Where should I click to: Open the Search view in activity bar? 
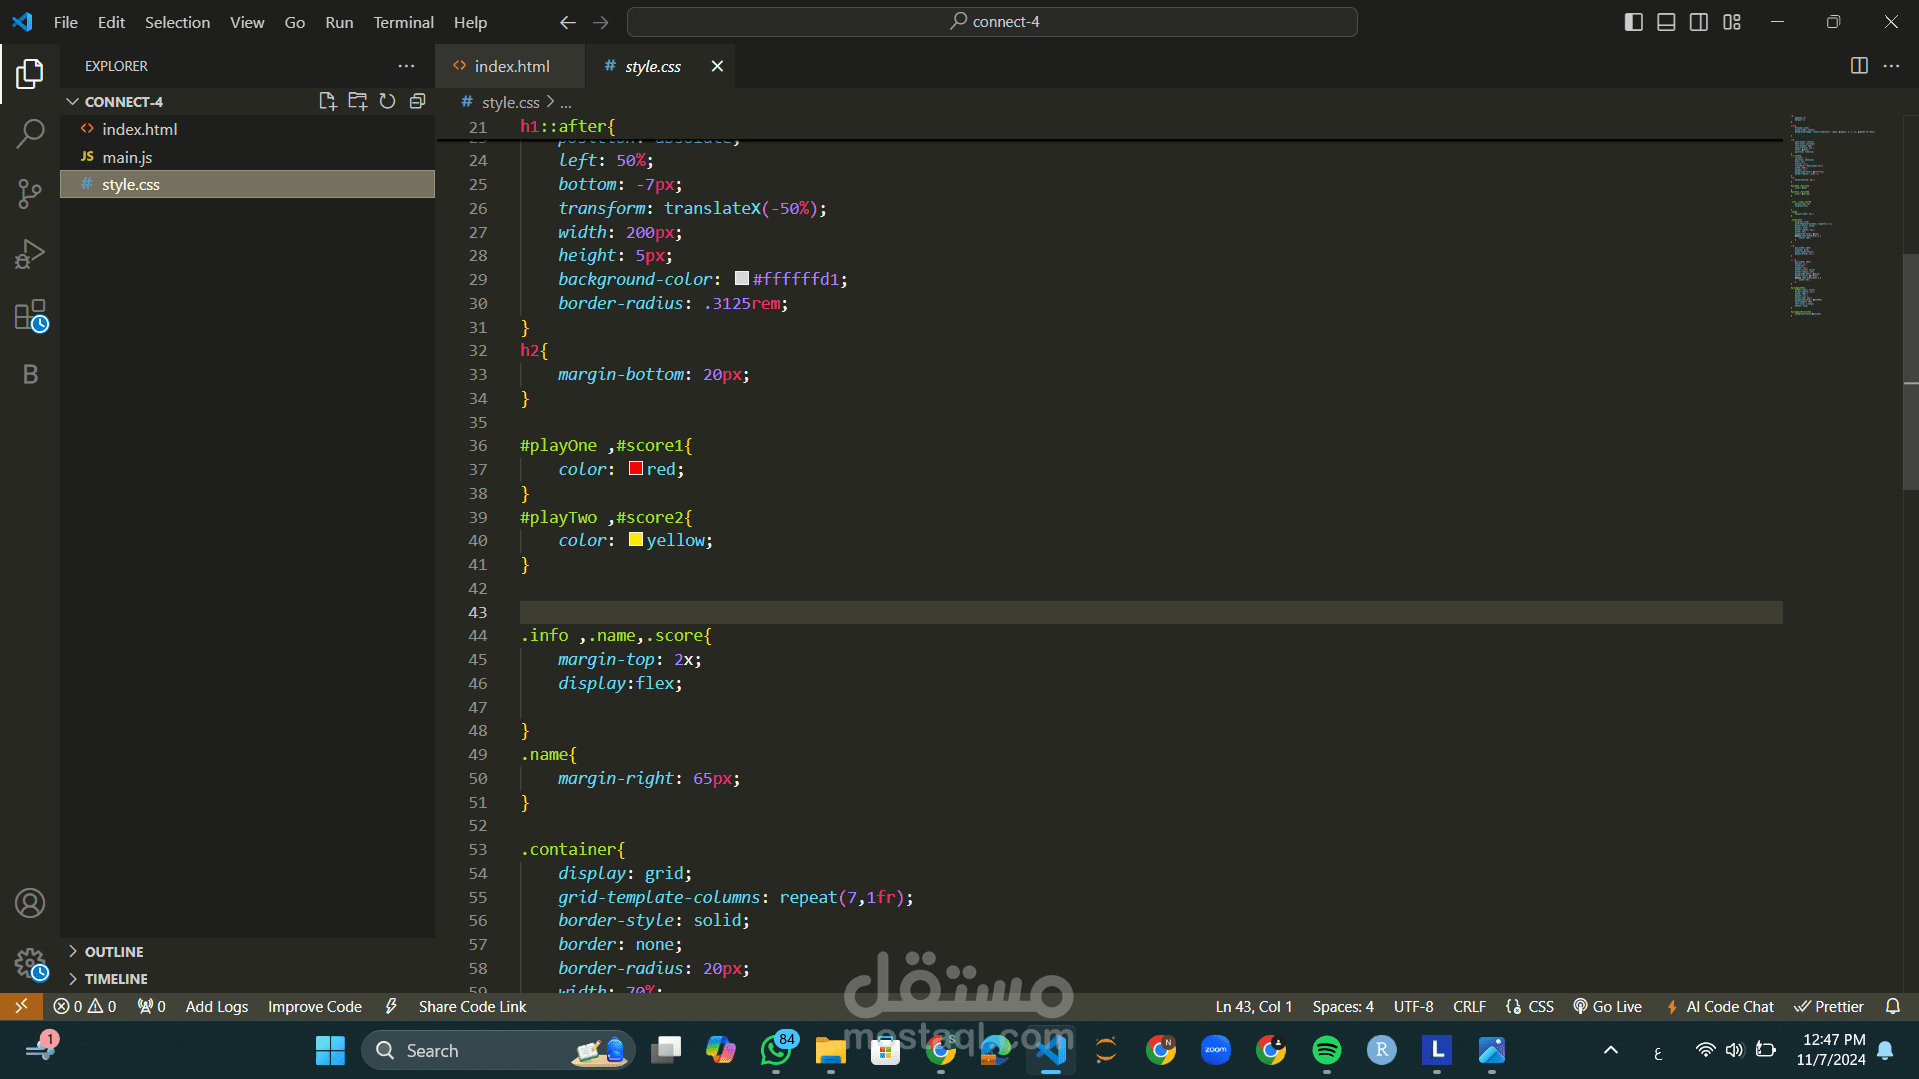click(x=30, y=133)
